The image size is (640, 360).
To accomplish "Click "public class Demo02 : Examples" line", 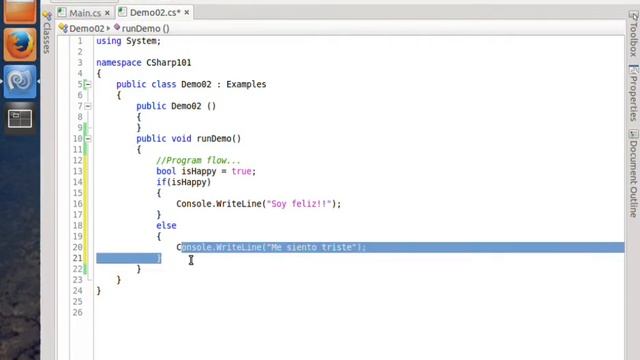I will click(x=191, y=84).
